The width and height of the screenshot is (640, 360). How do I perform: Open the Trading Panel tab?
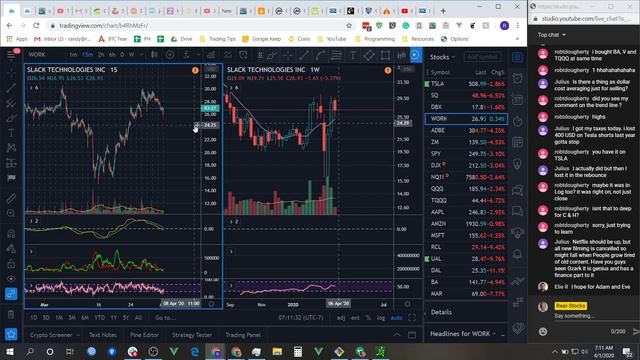[x=243, y=335]
